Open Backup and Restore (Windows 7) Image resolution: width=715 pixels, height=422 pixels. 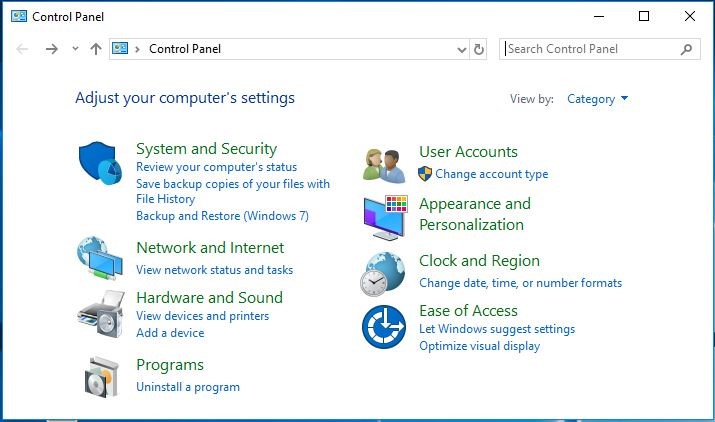(222, 216)
